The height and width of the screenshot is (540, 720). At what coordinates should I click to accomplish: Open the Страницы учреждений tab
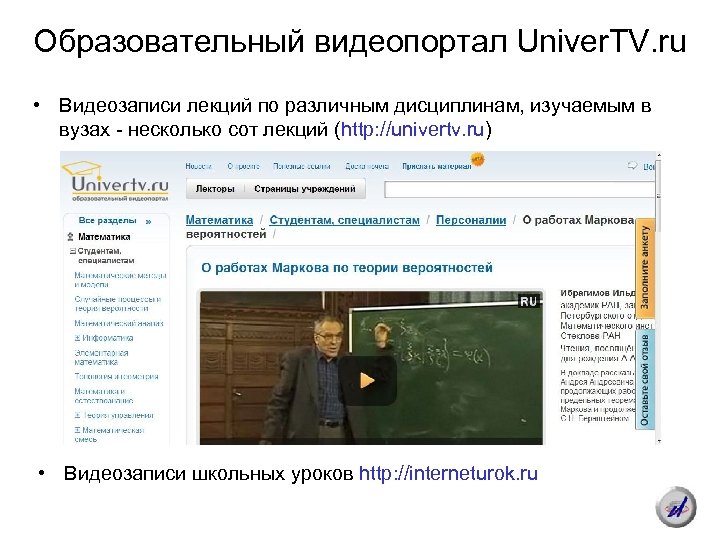(305, 189)
